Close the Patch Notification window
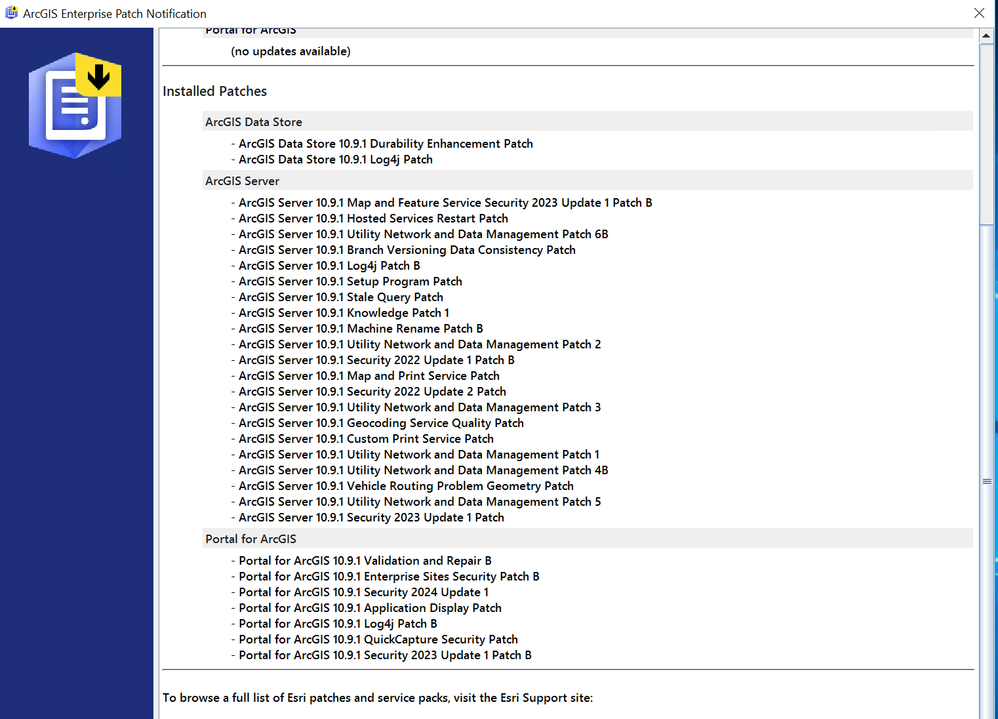This screenshot has height=719, width=998. 979,13
